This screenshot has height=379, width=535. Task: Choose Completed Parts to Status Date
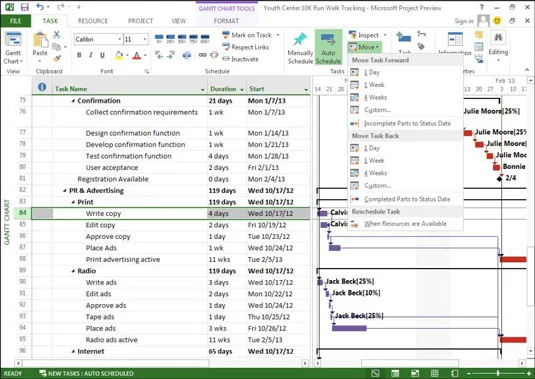tap(405, 199)
